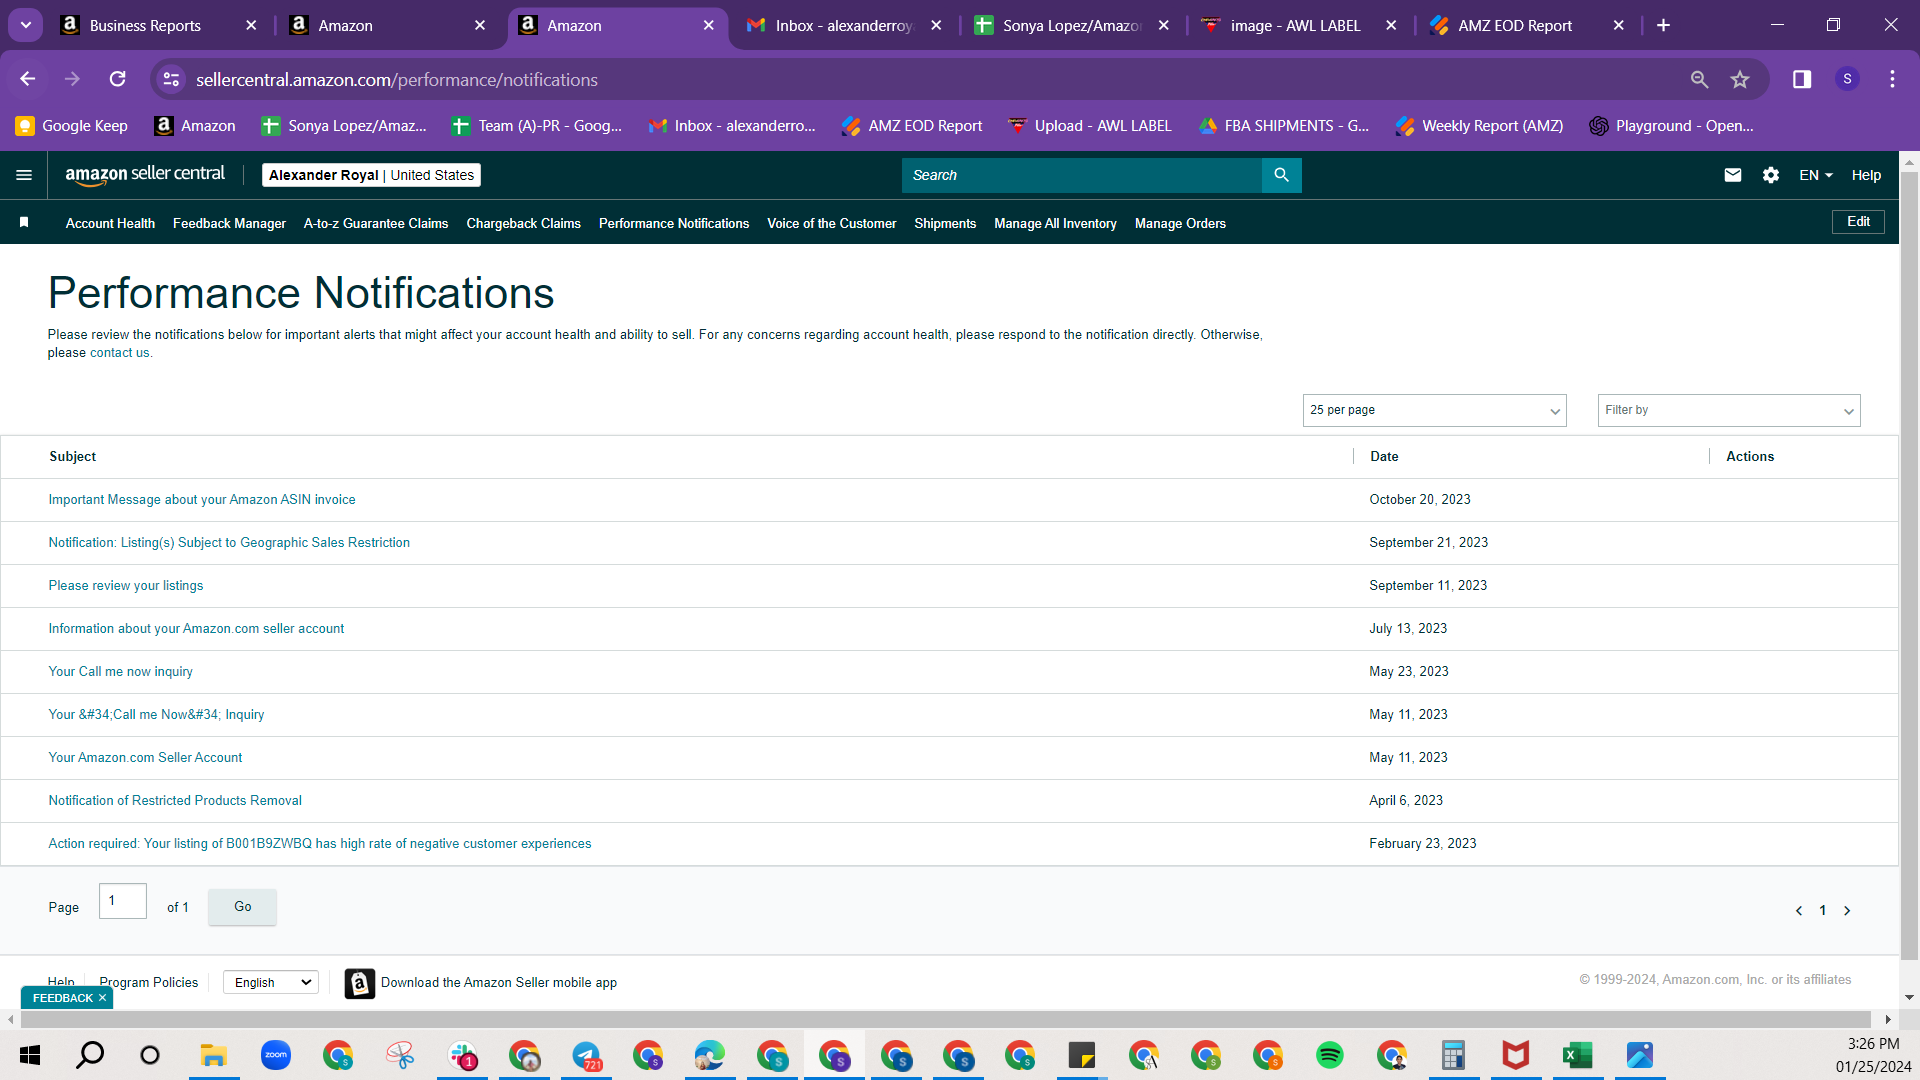Click the Seller Central search field
This screenshot has height=1080, width=1920.
(x=1082, y=175)
